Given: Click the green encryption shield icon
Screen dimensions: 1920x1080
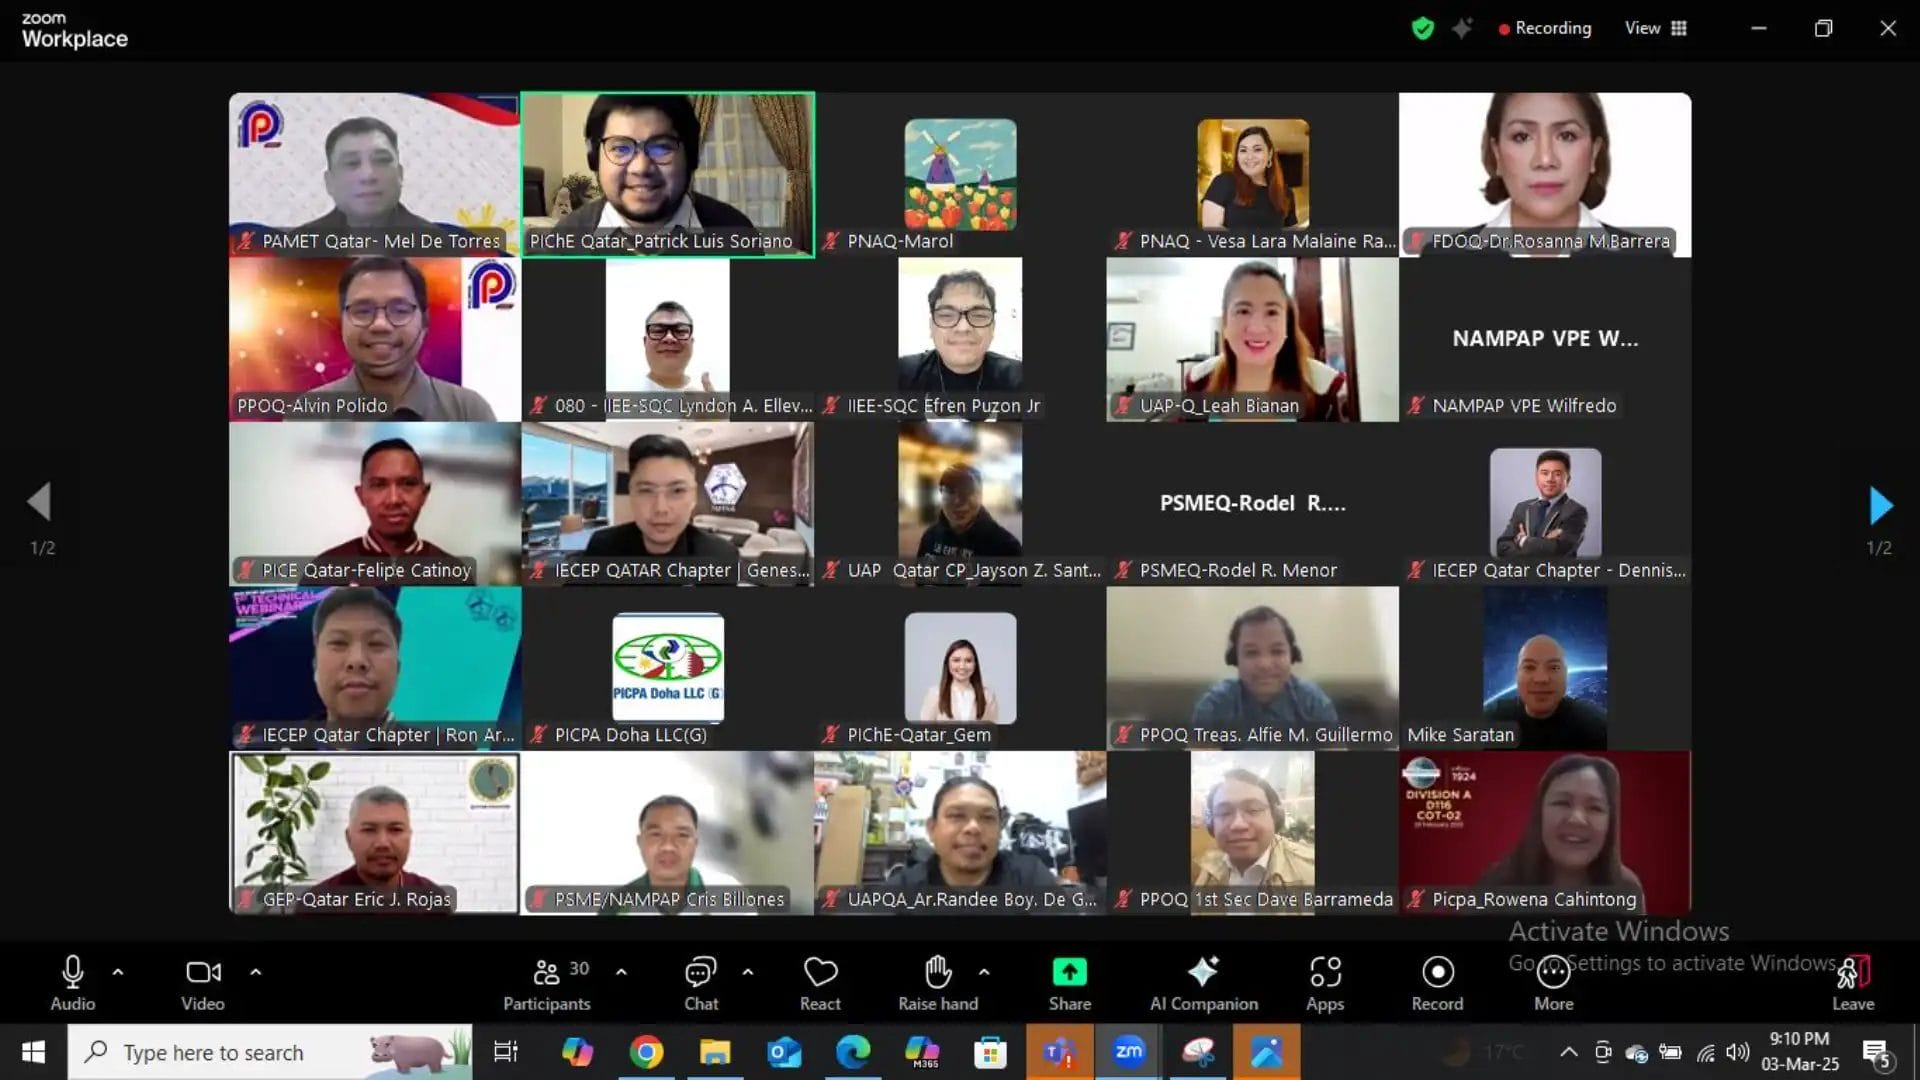Looking at the screenshot, I should [x=1422, y=28].
